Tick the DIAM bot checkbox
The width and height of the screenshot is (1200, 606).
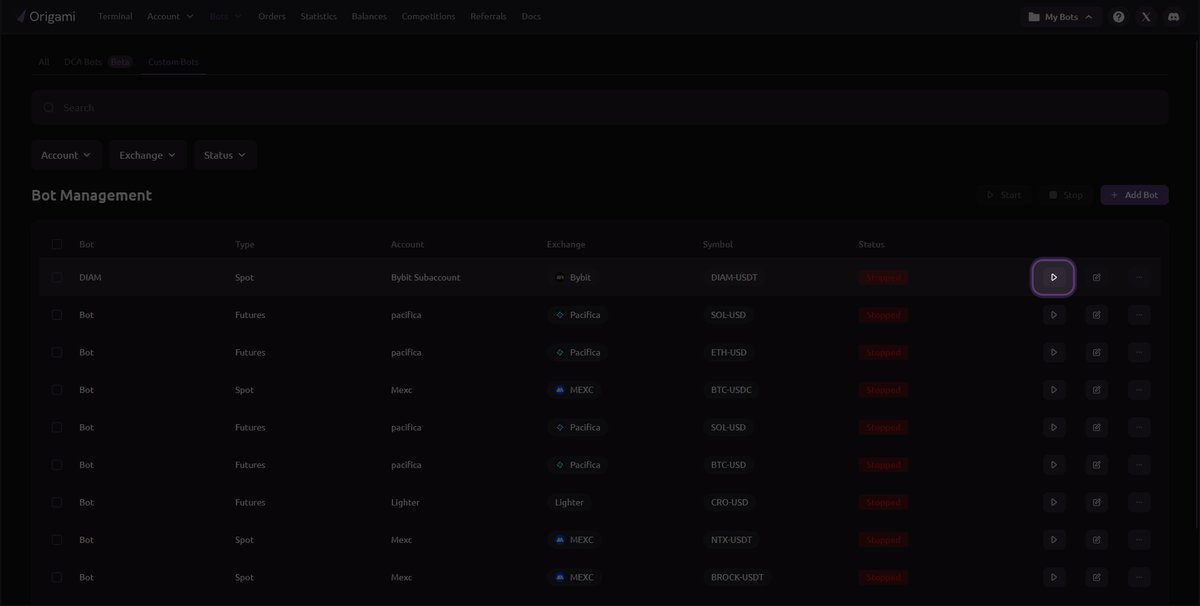click(57, 277)
